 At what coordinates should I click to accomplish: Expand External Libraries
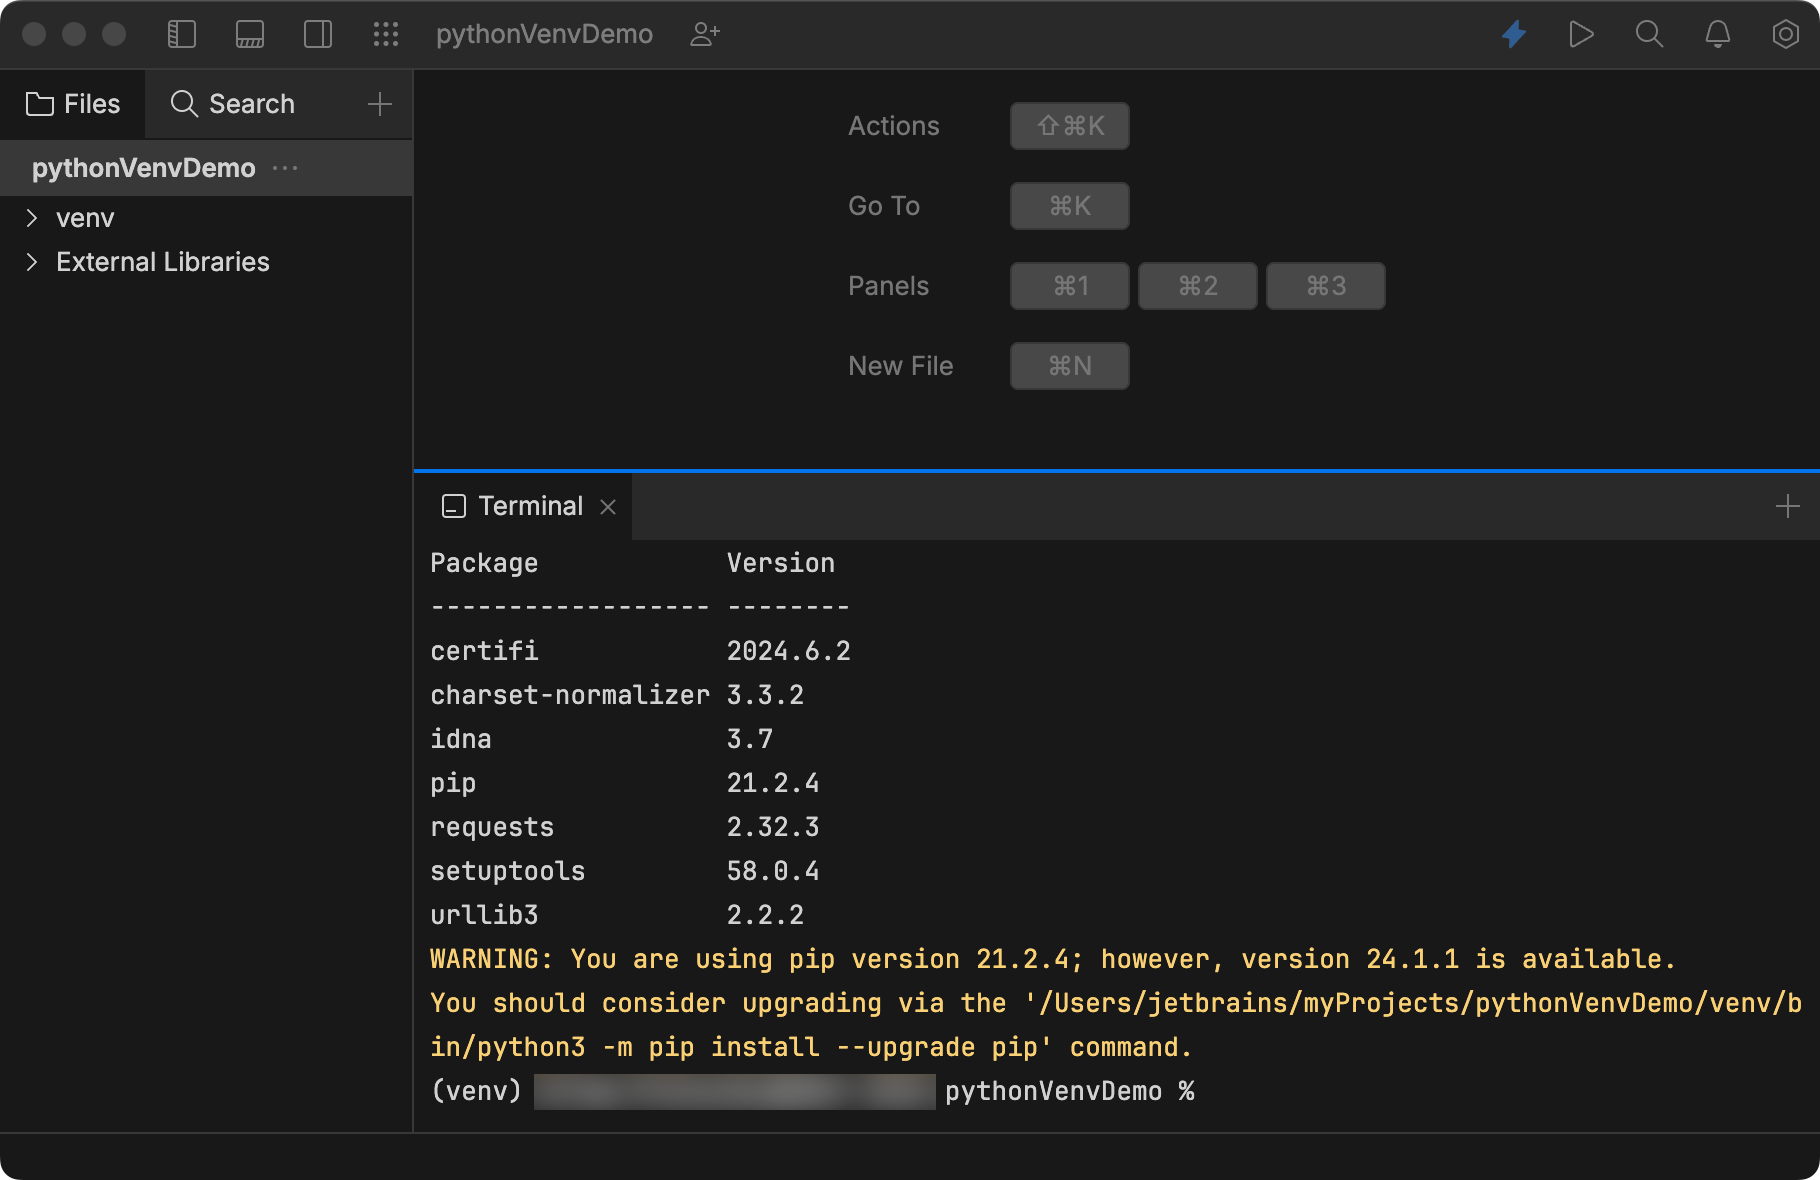click(x=32, y=261)
